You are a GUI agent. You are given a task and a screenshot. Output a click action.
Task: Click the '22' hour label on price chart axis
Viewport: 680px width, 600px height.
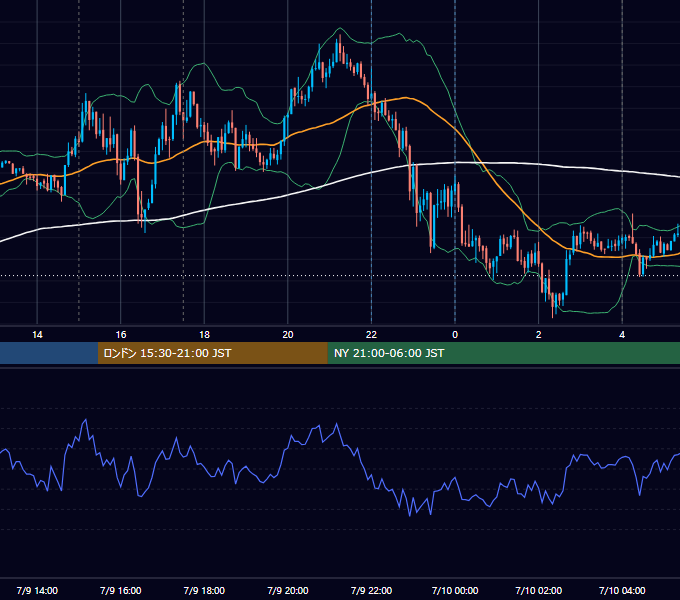[x=371, y=335]
